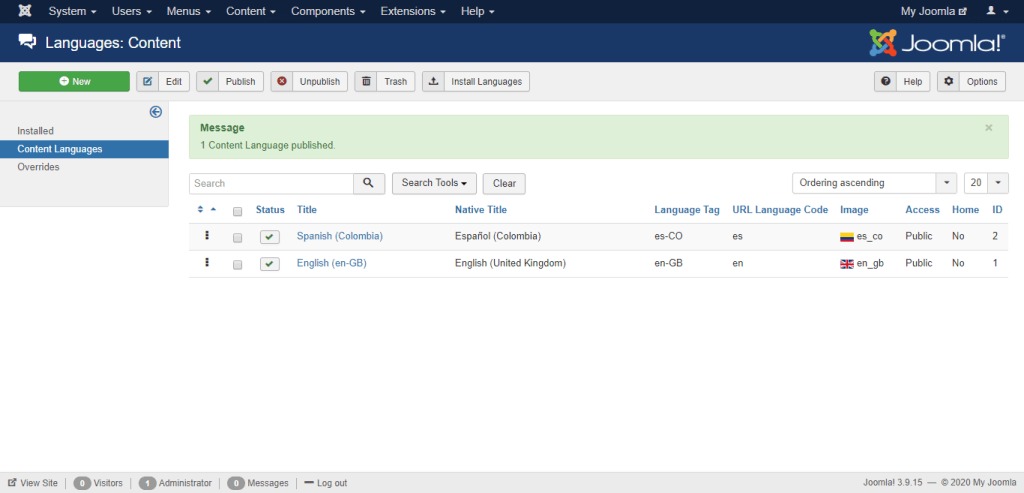Click the Visitors count badge in footer
The width and height of the screenshot is (1024, 493).
(x=82, y=483)
